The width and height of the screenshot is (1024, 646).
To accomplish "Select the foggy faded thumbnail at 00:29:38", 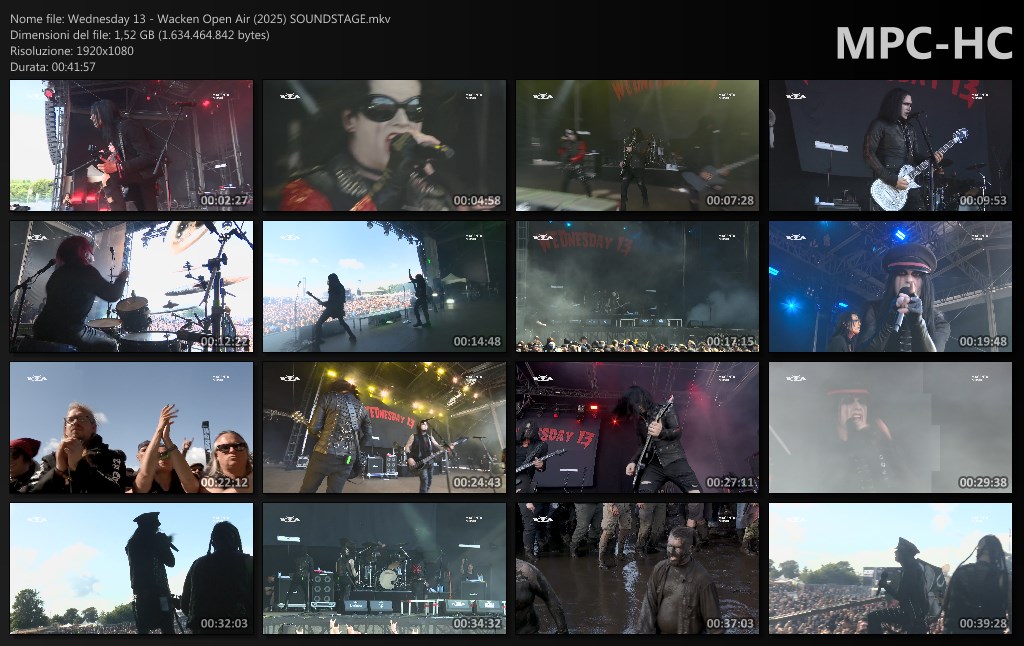I will pyautogui.click(x=890, y=428).
